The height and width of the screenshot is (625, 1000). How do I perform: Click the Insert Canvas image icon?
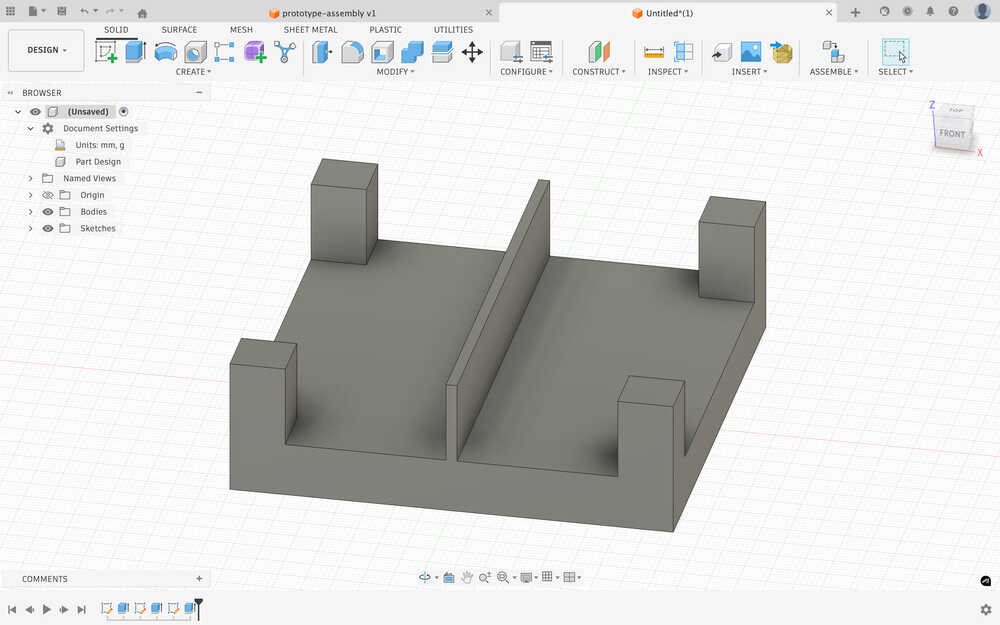[x=750, y=52]
